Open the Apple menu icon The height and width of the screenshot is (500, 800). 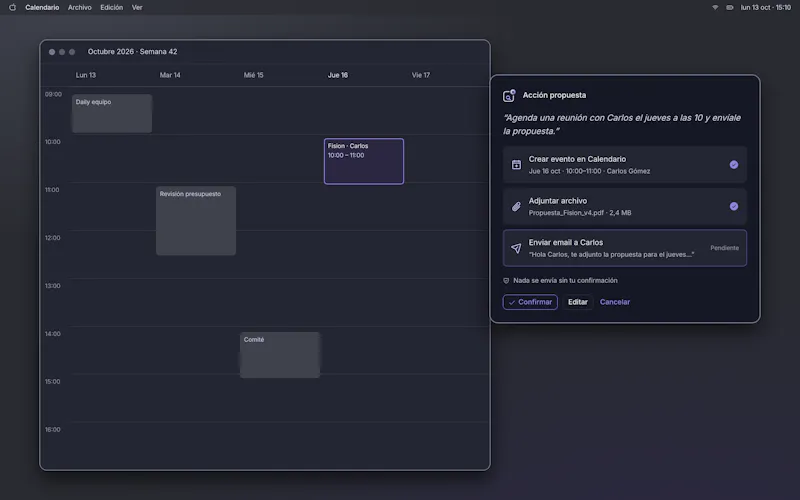click(12, 8)
